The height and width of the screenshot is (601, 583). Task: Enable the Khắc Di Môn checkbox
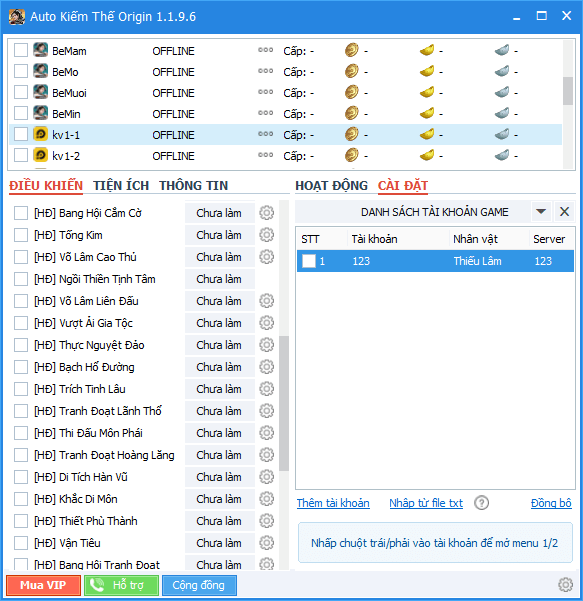[21, 499]
